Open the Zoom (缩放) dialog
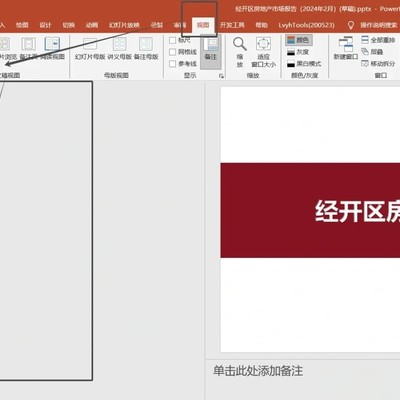Viewport: 400px width, 400px height. [240, 52]
